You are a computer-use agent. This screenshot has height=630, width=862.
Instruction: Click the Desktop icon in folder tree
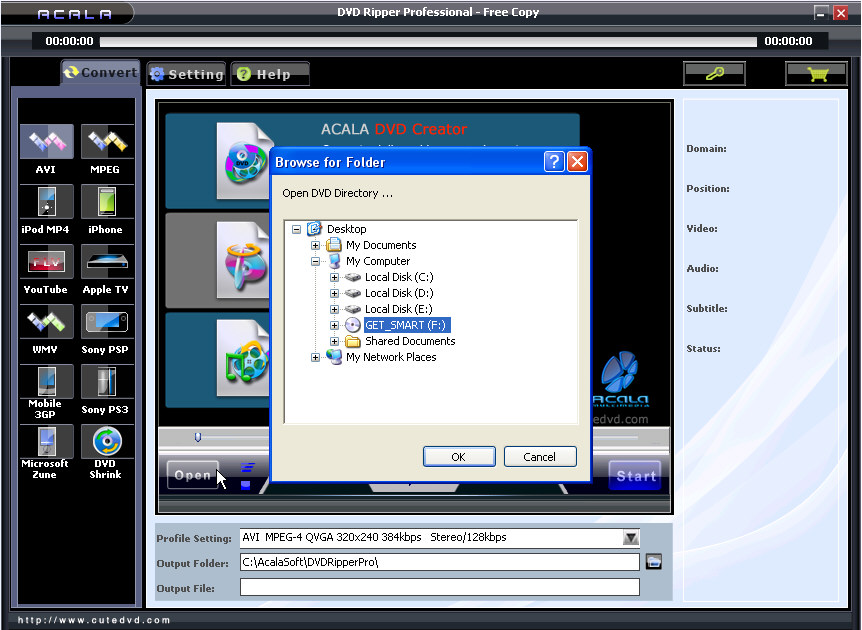tap(314, 229)
